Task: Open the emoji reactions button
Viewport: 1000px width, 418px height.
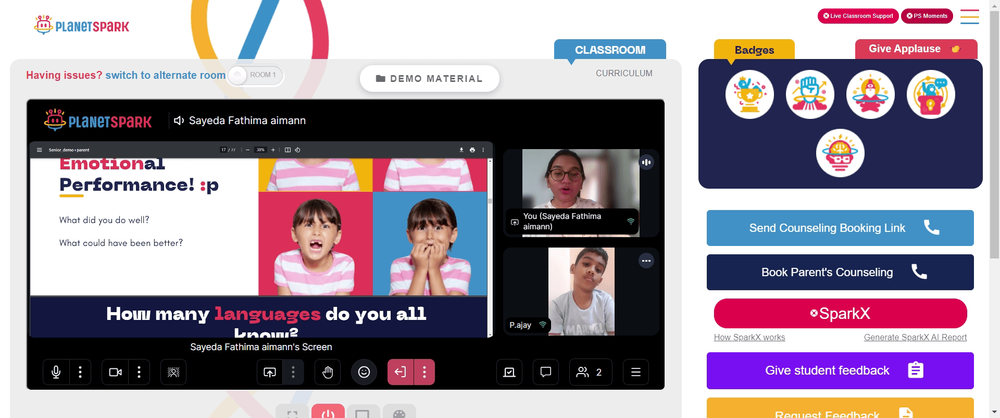Action: [x=364, y=372]
